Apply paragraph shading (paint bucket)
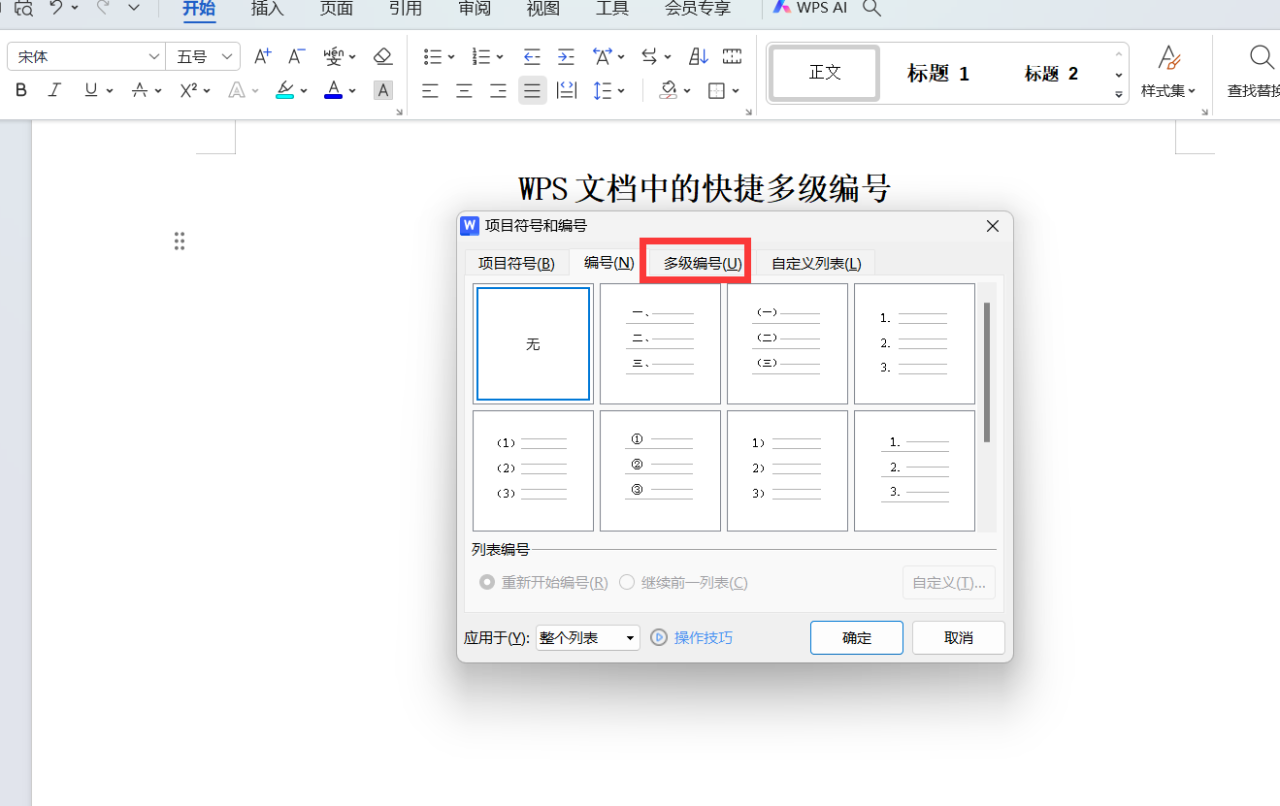The height and width of the screenshot is (806, 1280). click(x=668, y=91)
